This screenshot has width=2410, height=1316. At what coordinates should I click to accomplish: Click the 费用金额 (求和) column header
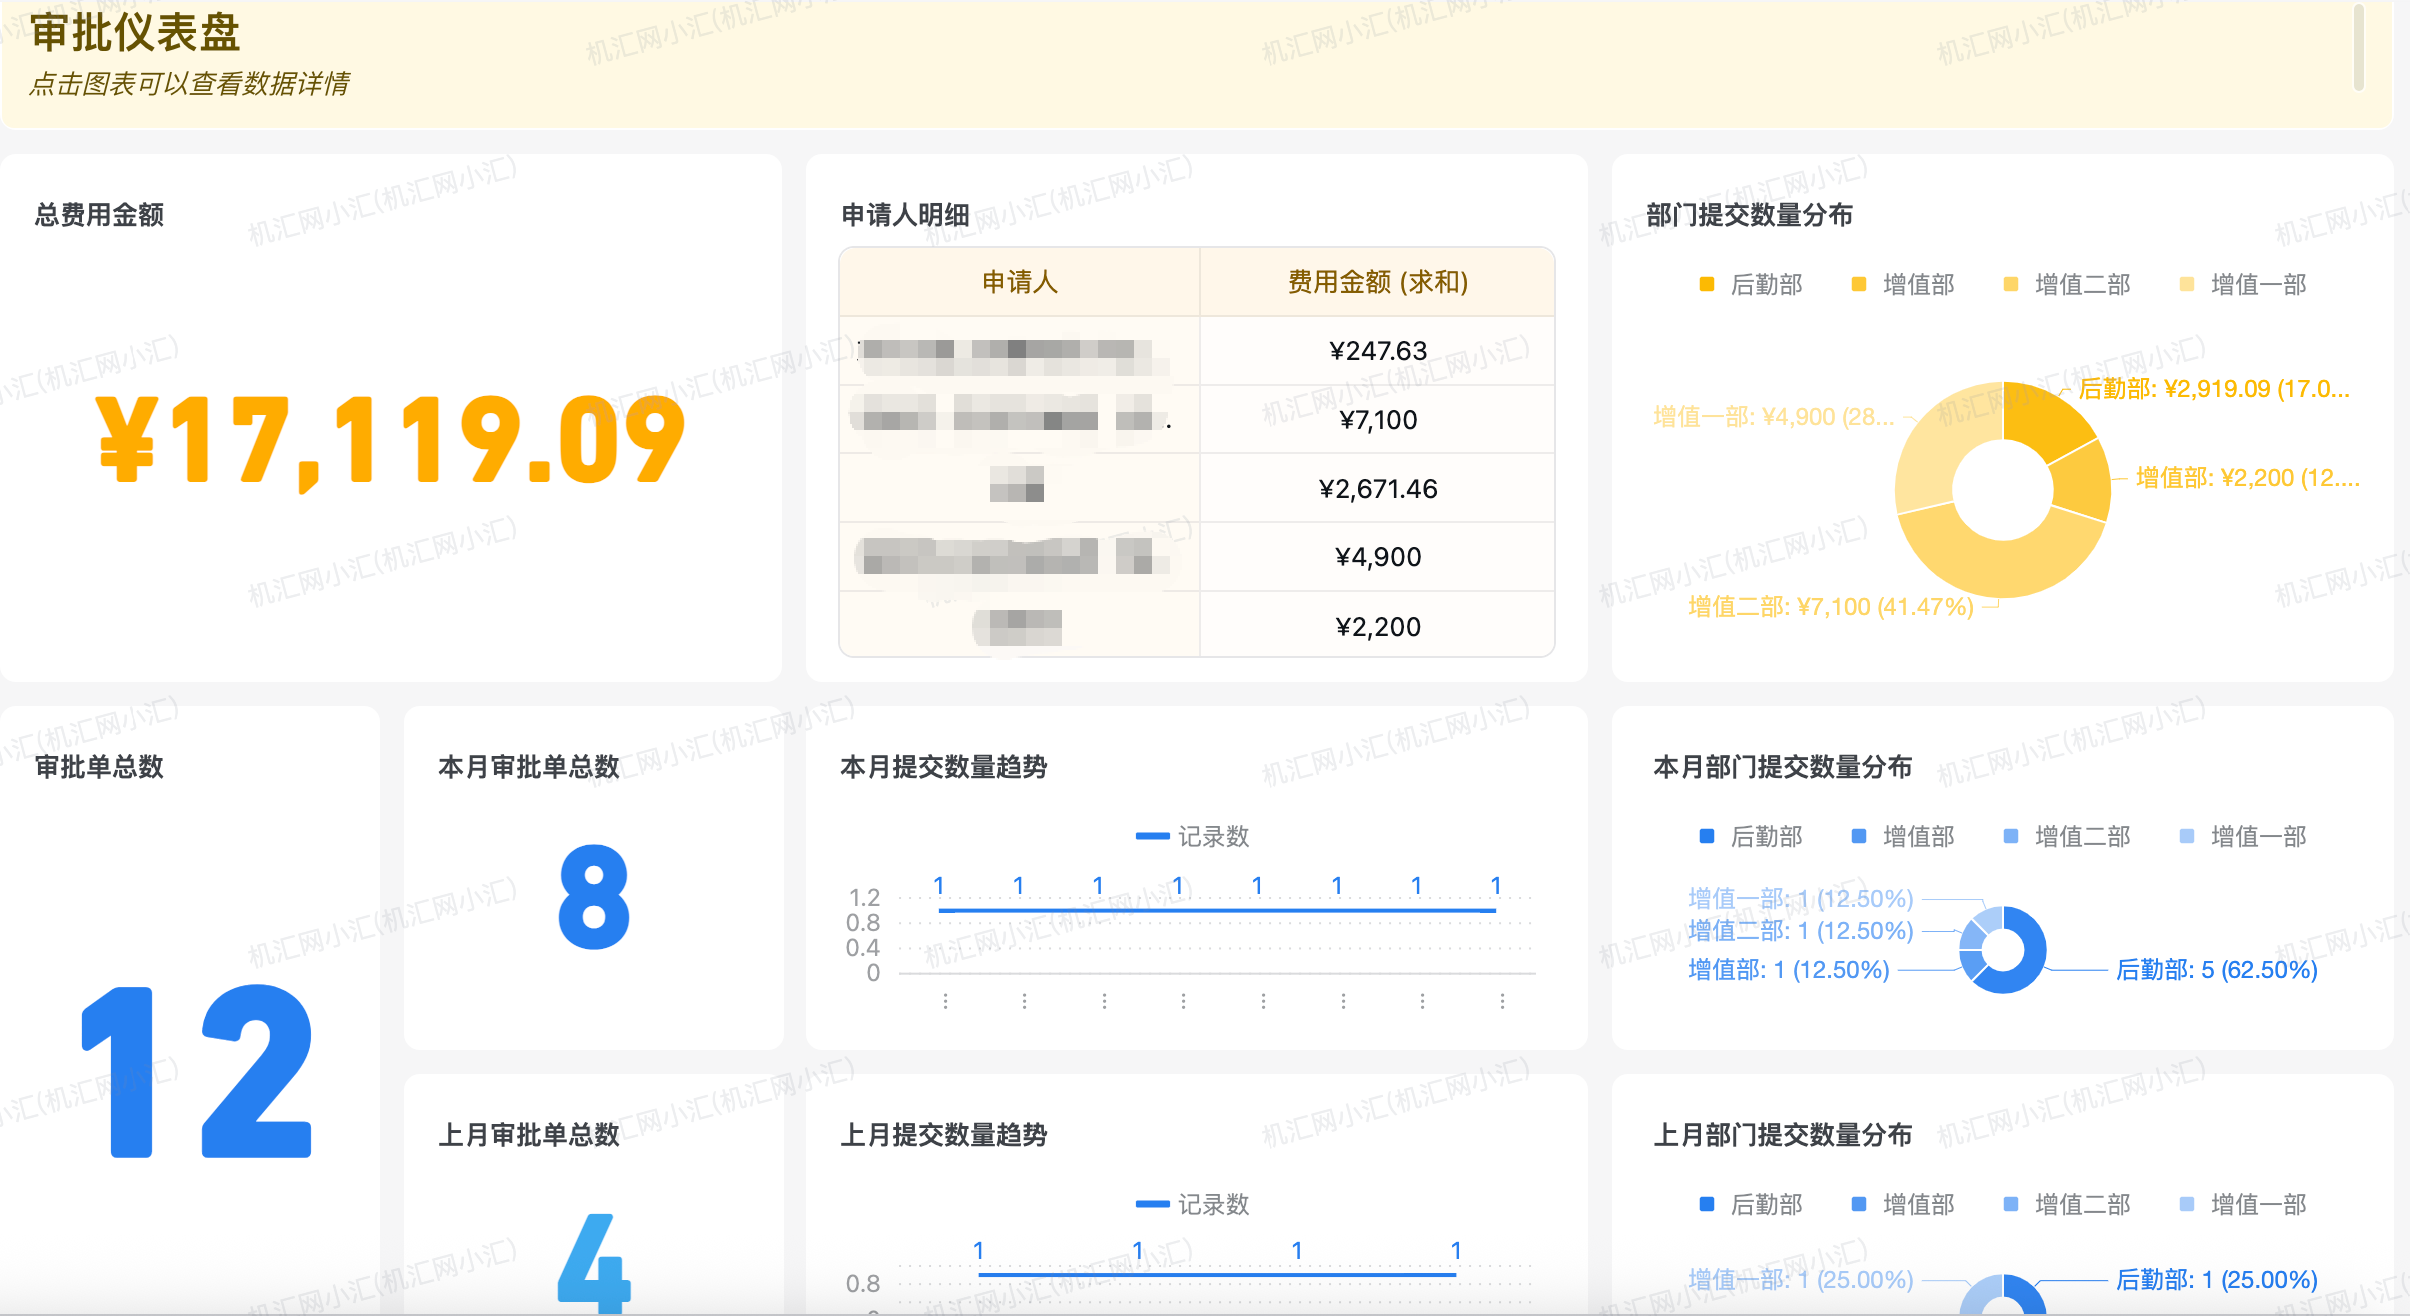click(1377, 283)
